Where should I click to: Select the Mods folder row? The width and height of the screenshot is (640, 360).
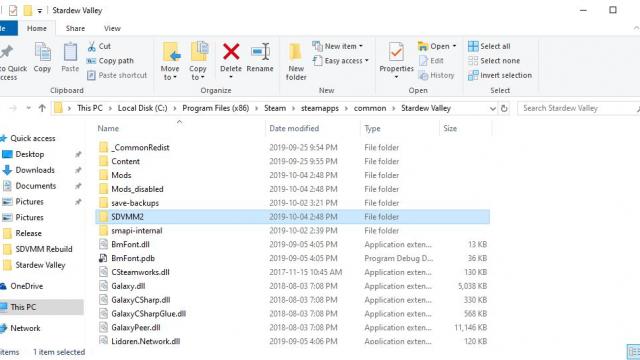pyautogui.click(x=292, y=176)
